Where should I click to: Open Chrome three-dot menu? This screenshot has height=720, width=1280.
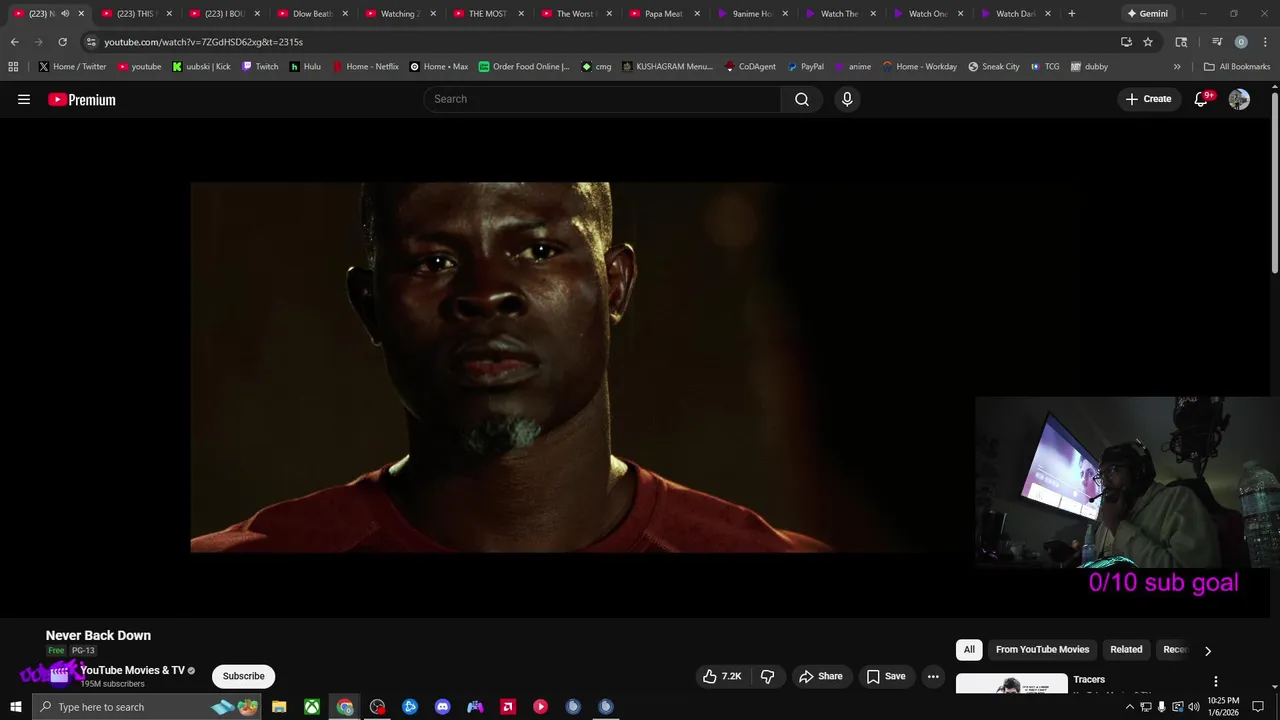pyautogui.click(x=1263, y=42)
